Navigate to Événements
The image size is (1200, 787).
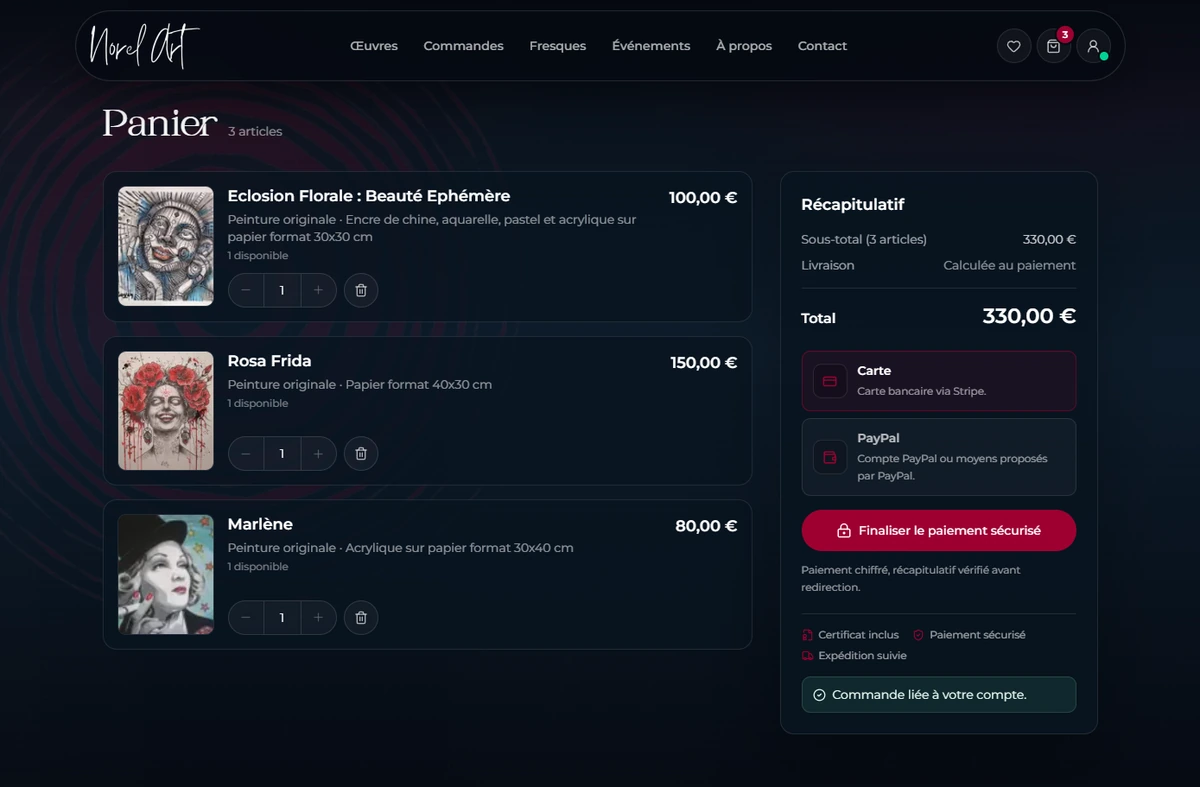651,46
